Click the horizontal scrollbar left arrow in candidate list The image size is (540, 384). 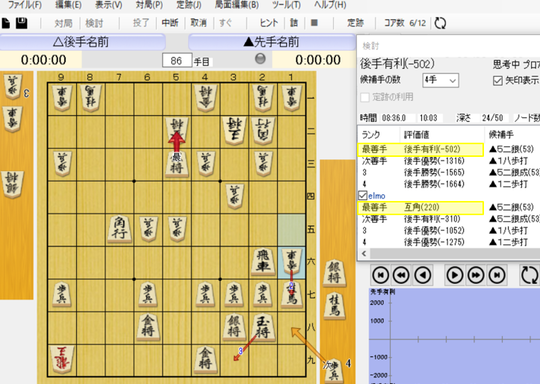(x=364, y=254)
